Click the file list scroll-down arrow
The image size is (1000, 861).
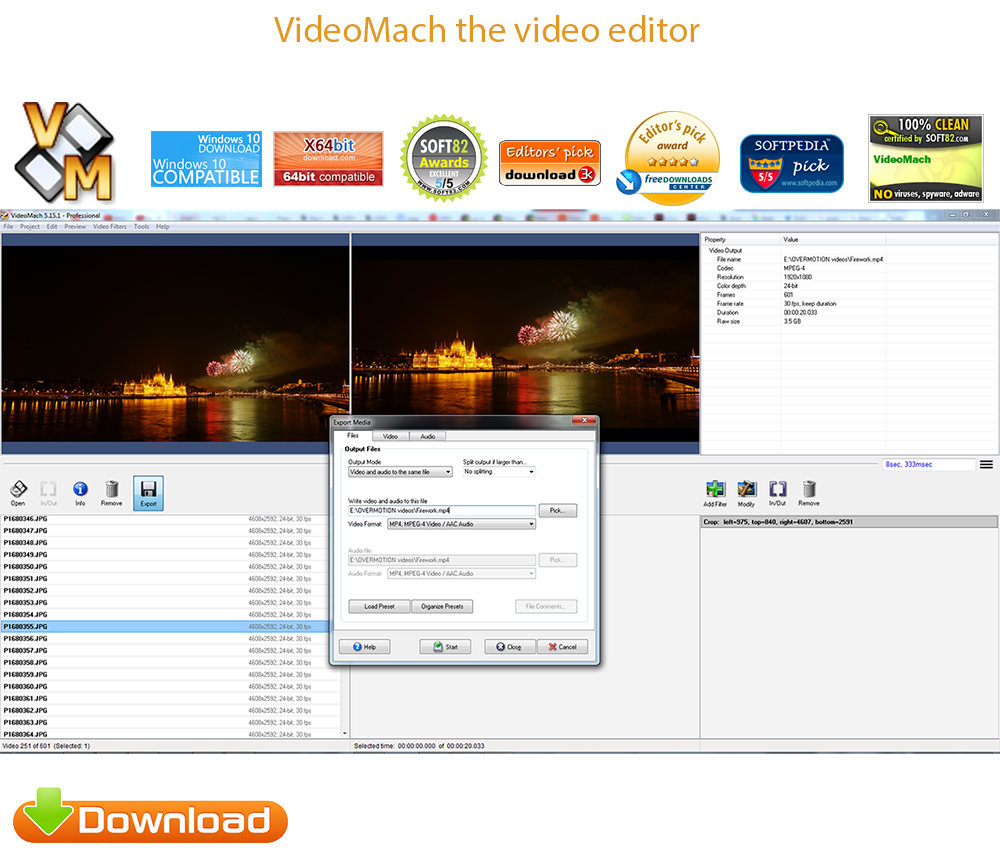[345, 733]
